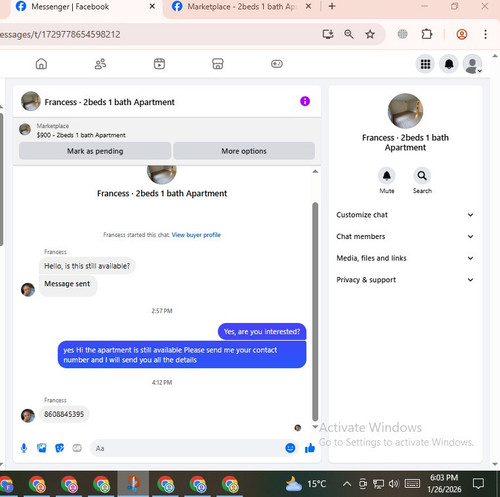Click the chat scrollbar thumb
The width and height of the screenshot is (500, 497).
[315, 312]
